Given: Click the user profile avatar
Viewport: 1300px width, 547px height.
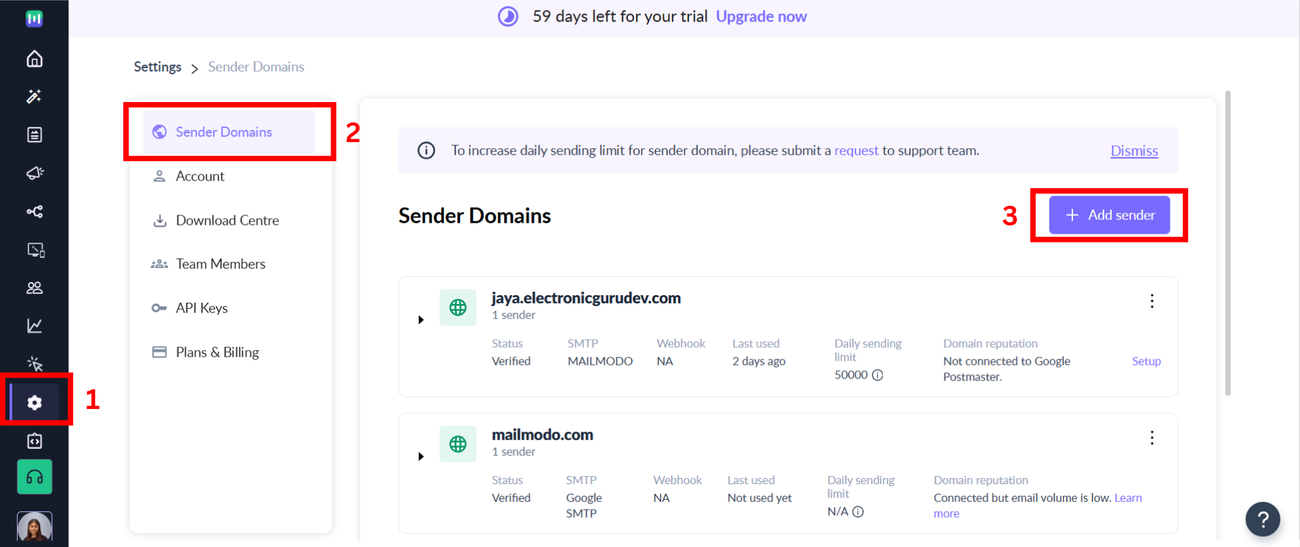Looking at the screenshot, I should click(x=34, y=526).
